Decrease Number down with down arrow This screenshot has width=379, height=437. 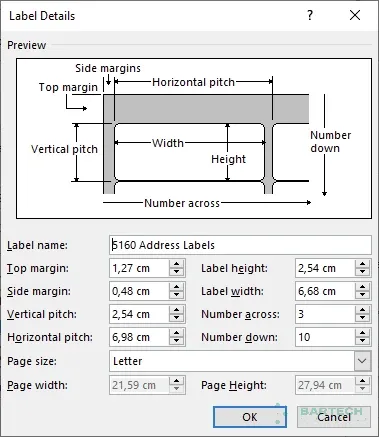click(x=362, y=341)
